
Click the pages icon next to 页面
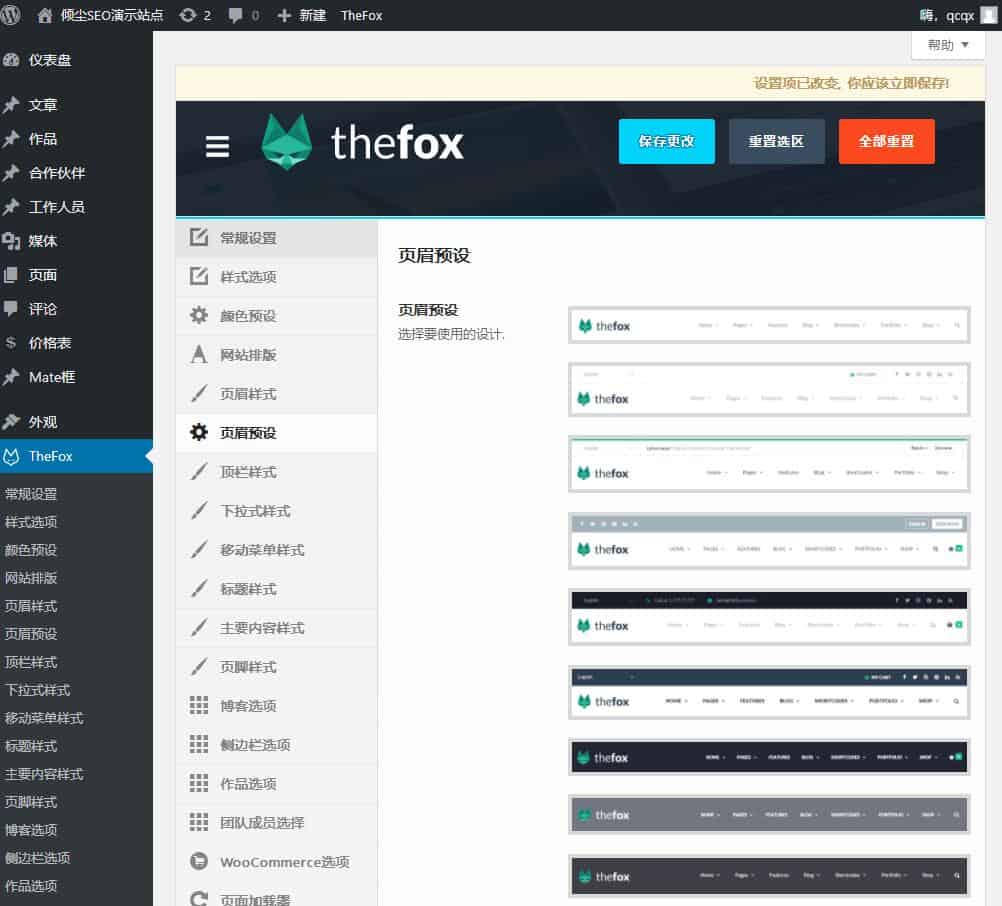11,275
